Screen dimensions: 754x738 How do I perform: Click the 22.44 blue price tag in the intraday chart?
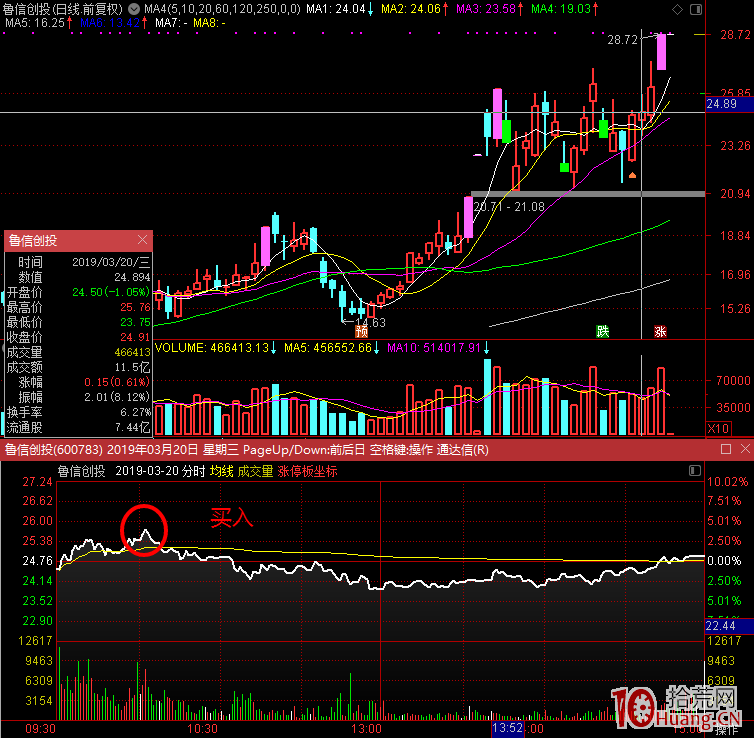[x=729, y=625]
